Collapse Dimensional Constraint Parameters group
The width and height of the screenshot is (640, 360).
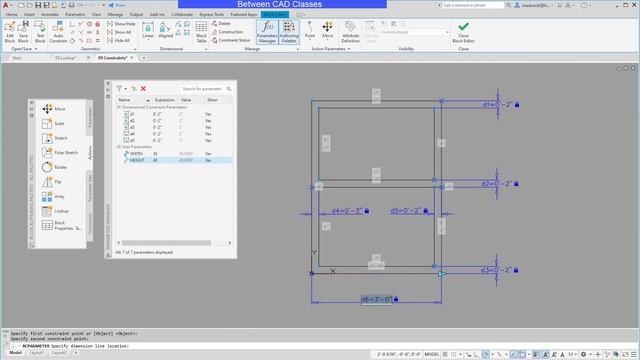119,107
